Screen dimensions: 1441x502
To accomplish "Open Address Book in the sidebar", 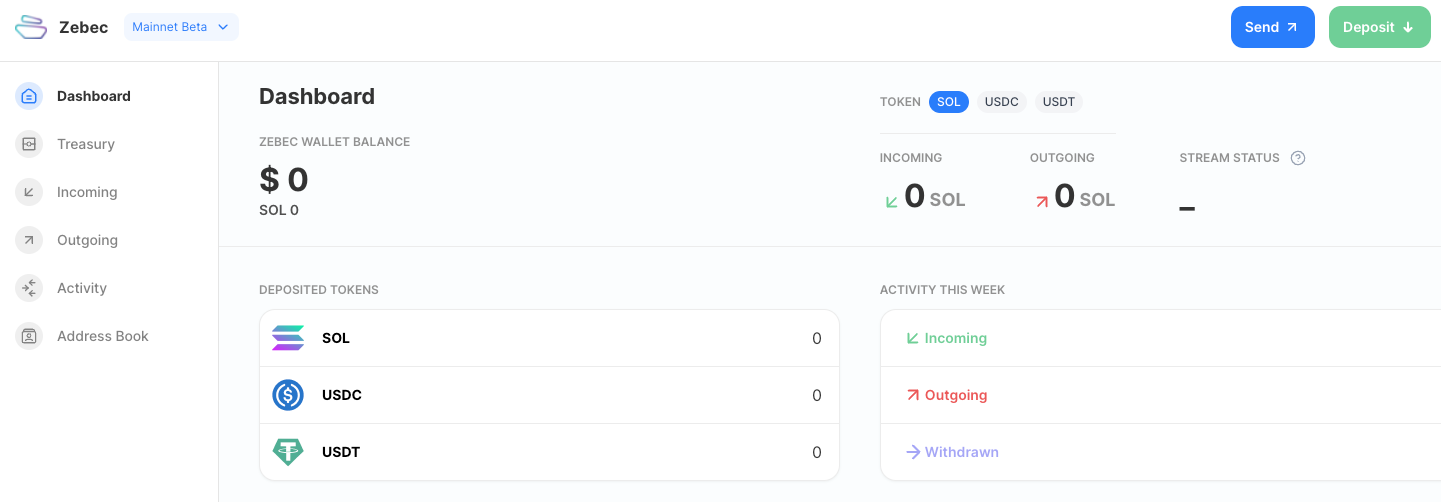I will tap(103, 336).
